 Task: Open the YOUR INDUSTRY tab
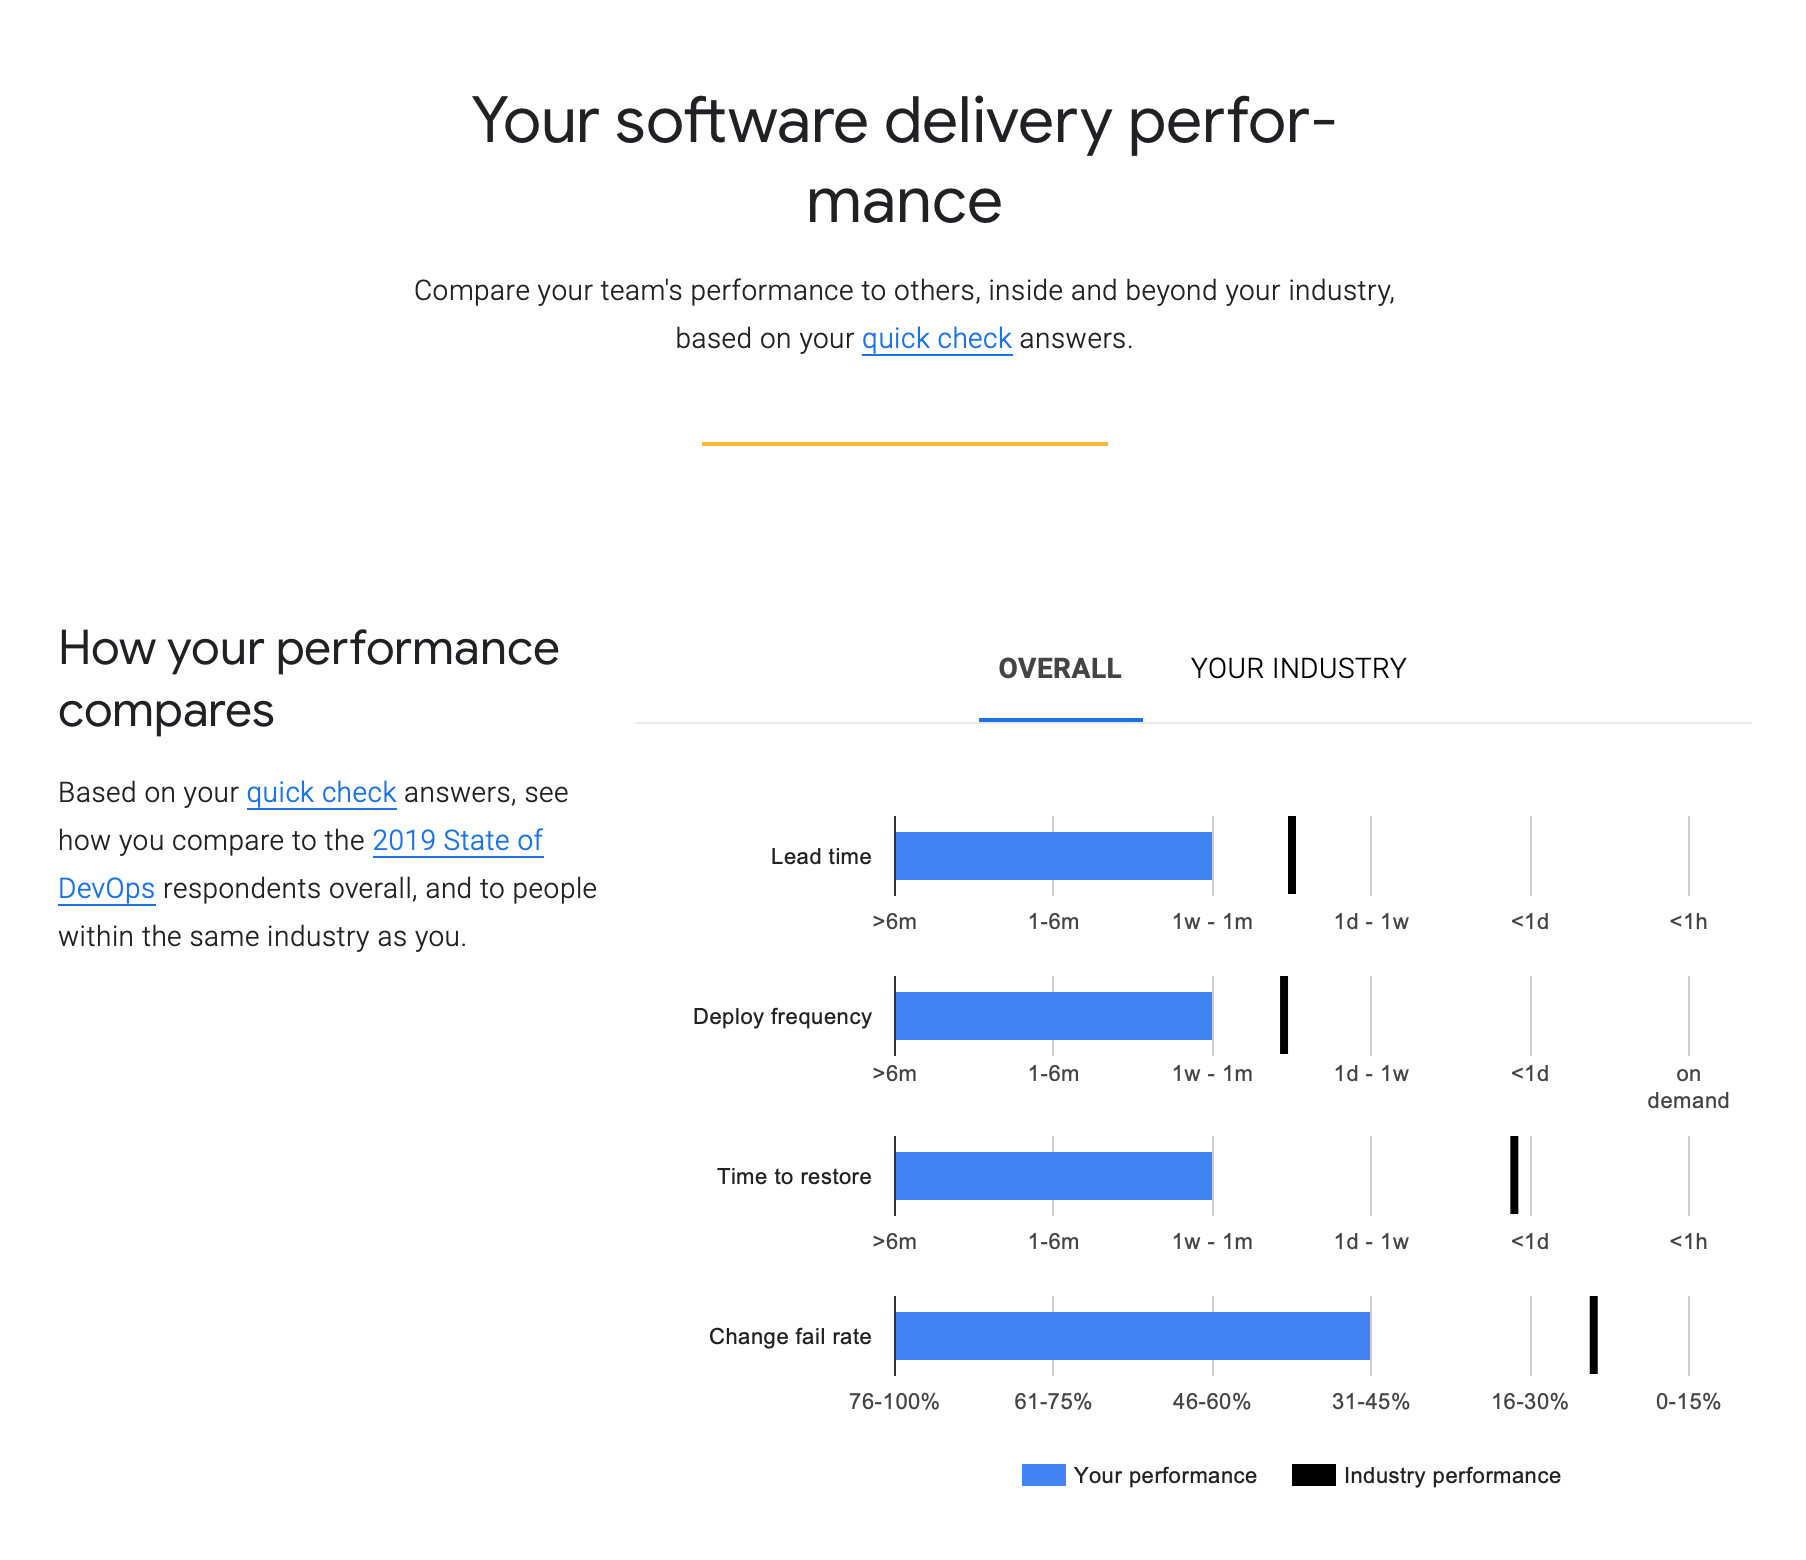click(1298, 669)
